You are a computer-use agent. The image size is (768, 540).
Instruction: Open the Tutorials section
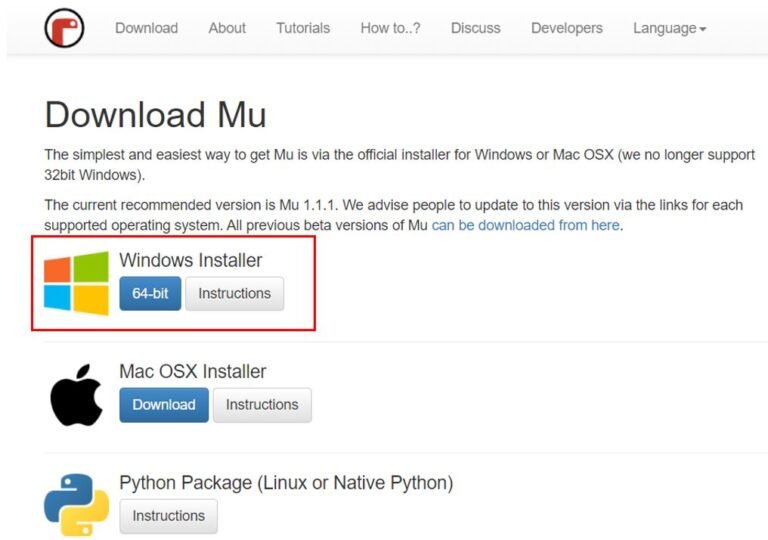(x=303, y=28)
